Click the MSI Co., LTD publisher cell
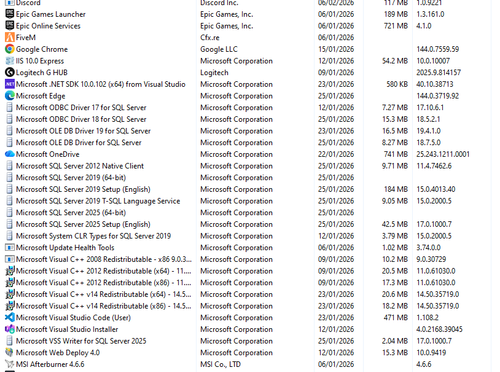This screenshot has height=372, width=500. click(x=220, y=364)
